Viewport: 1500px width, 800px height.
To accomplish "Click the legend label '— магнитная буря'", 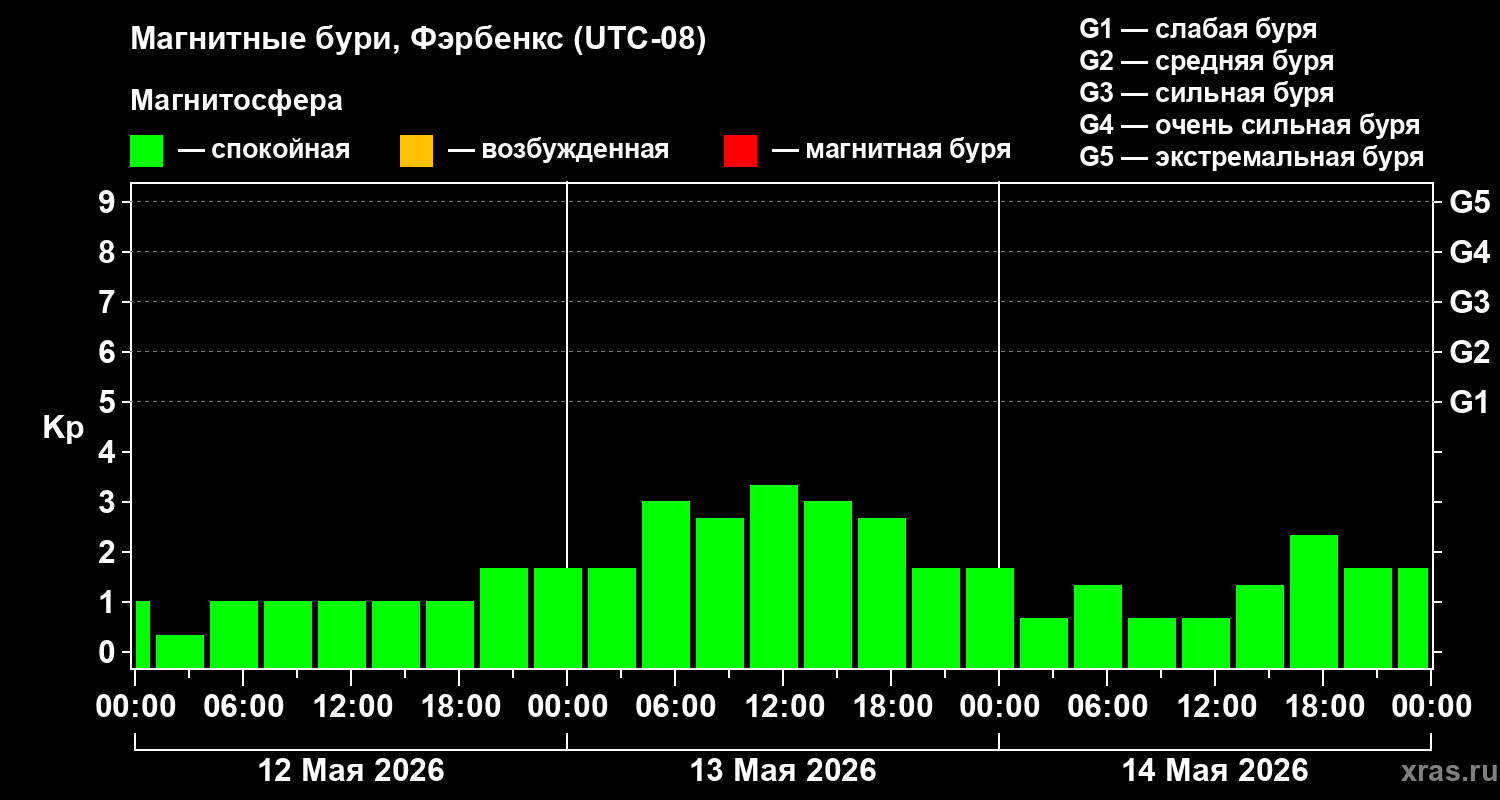I will pyautogui.click(x=891, y=150).
